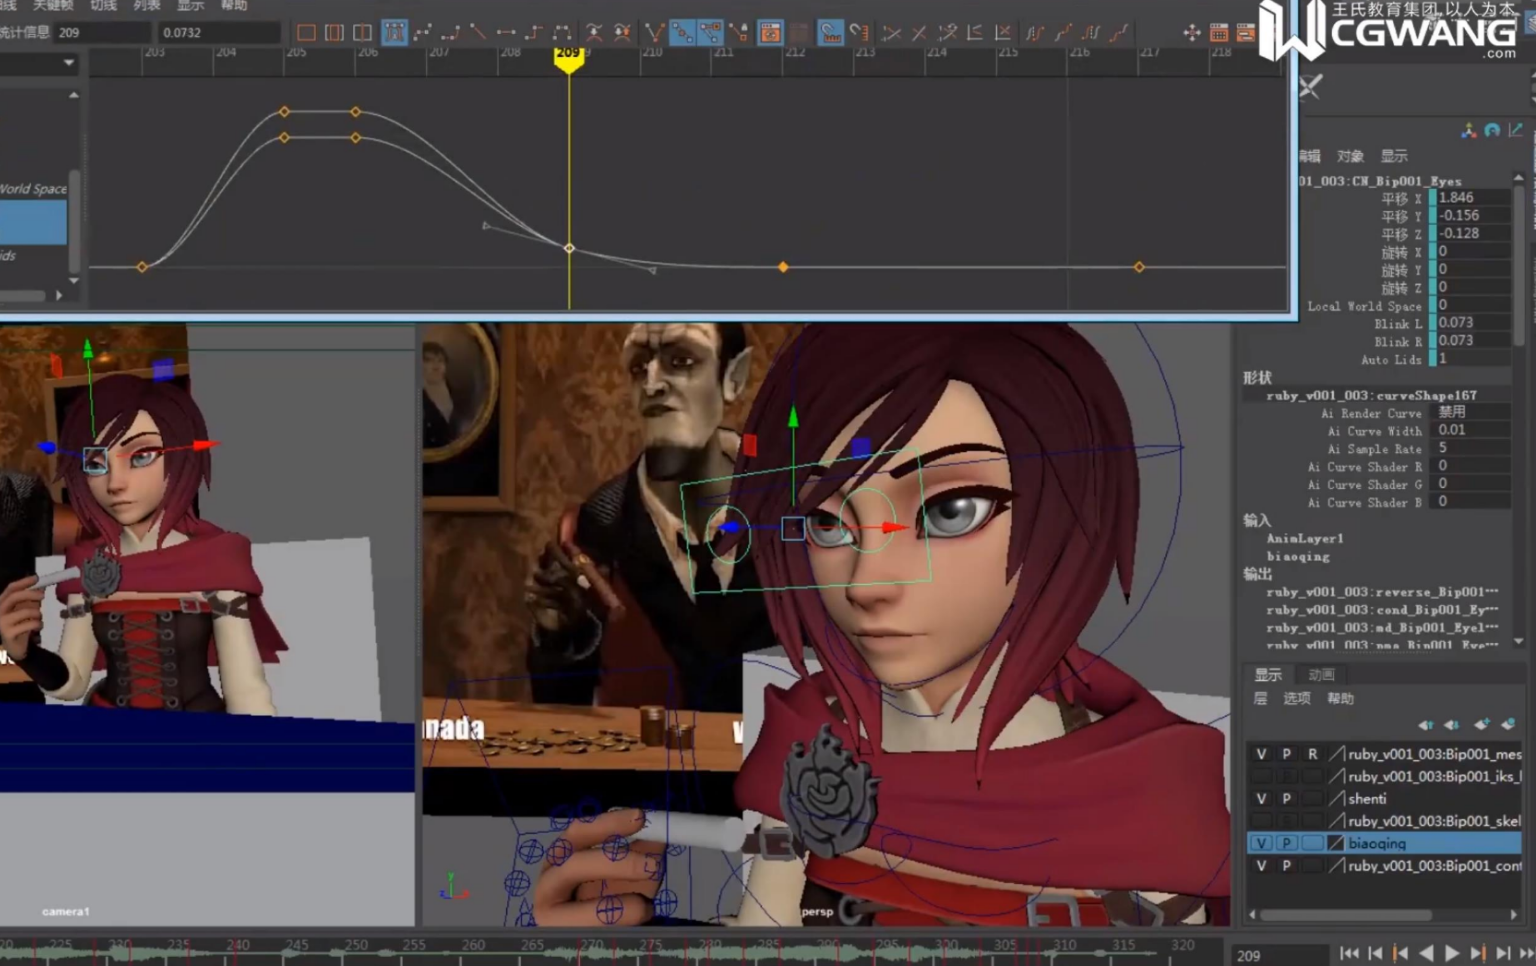Click the outliner scroll-up arrow
The image size is (1536, 966).
pyautogui.click(x=74, y=95)
